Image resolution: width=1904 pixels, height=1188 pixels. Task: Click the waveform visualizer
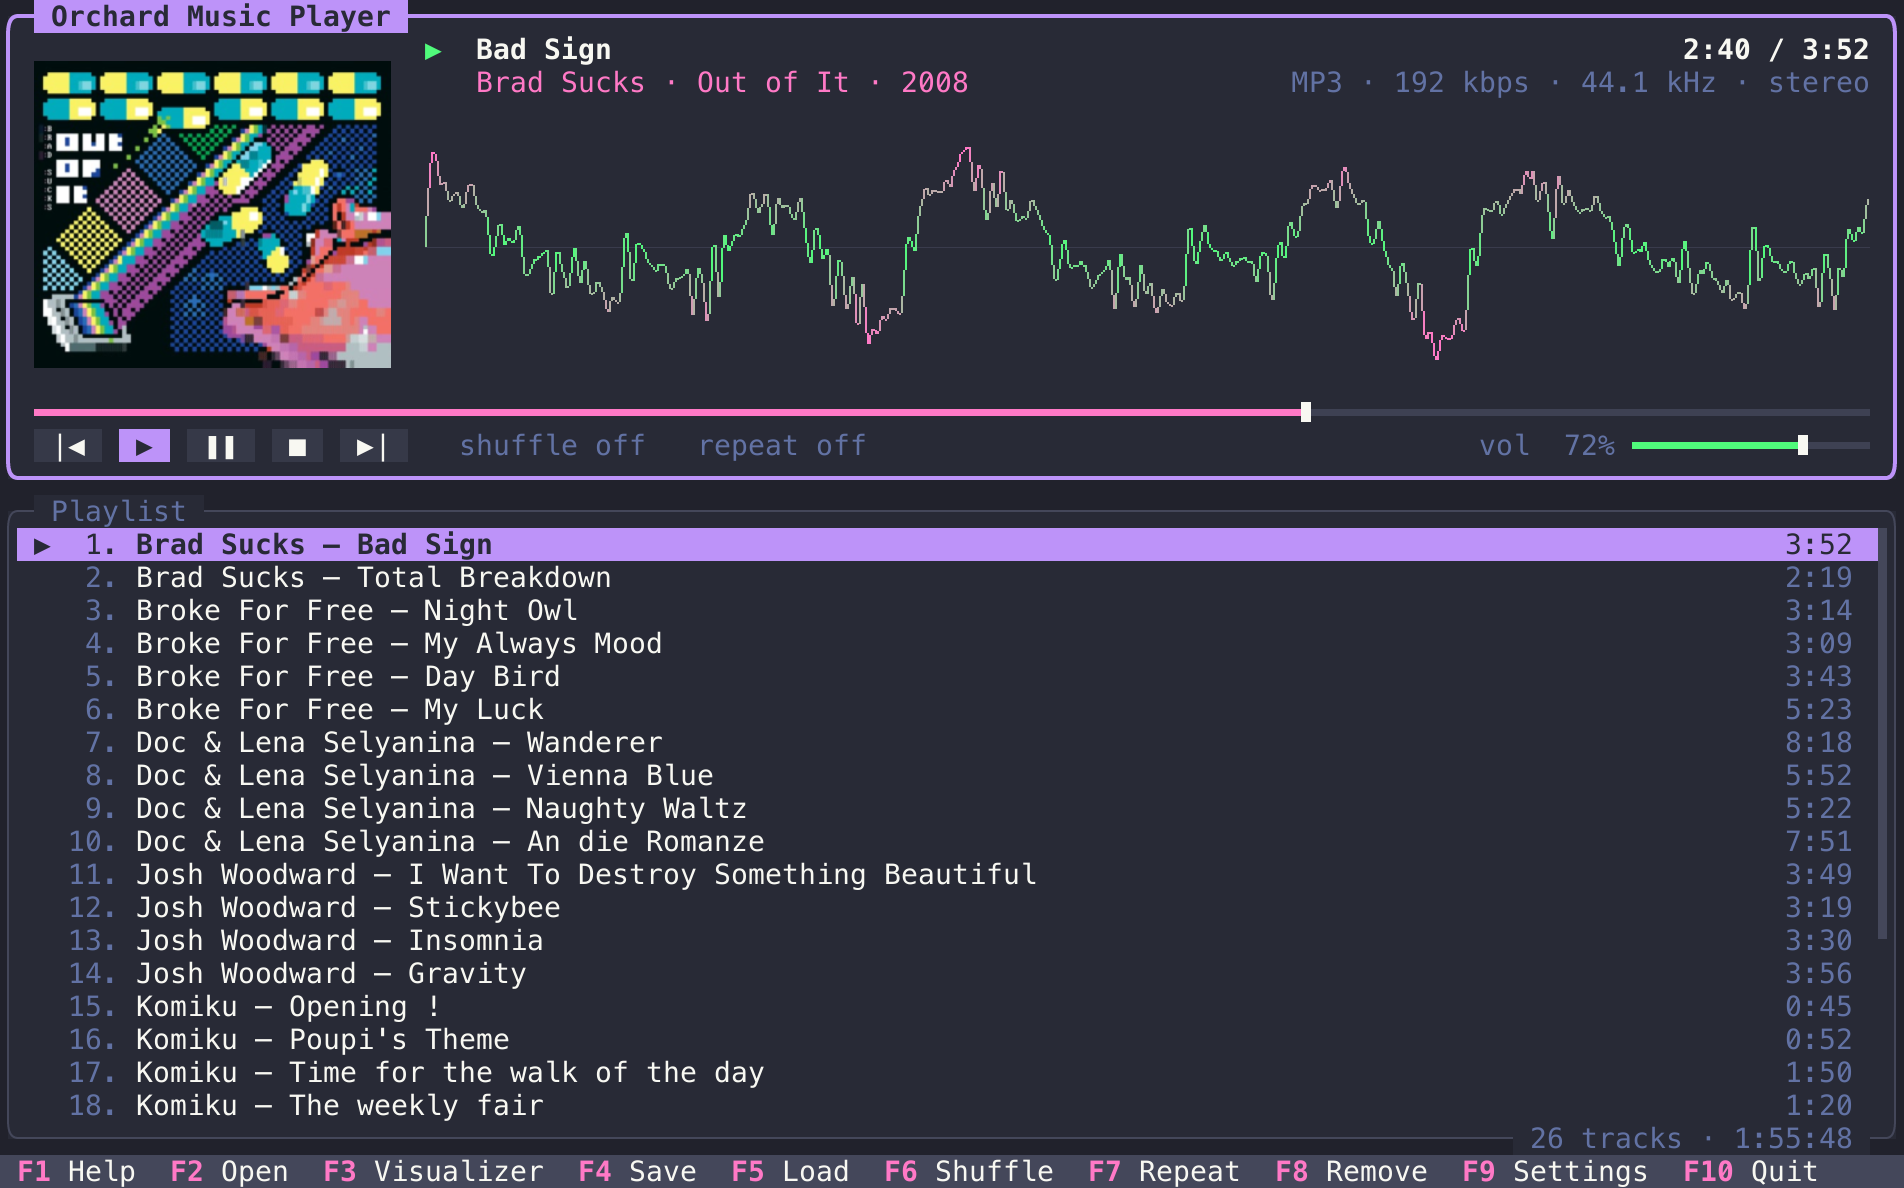pos(1147,250)
